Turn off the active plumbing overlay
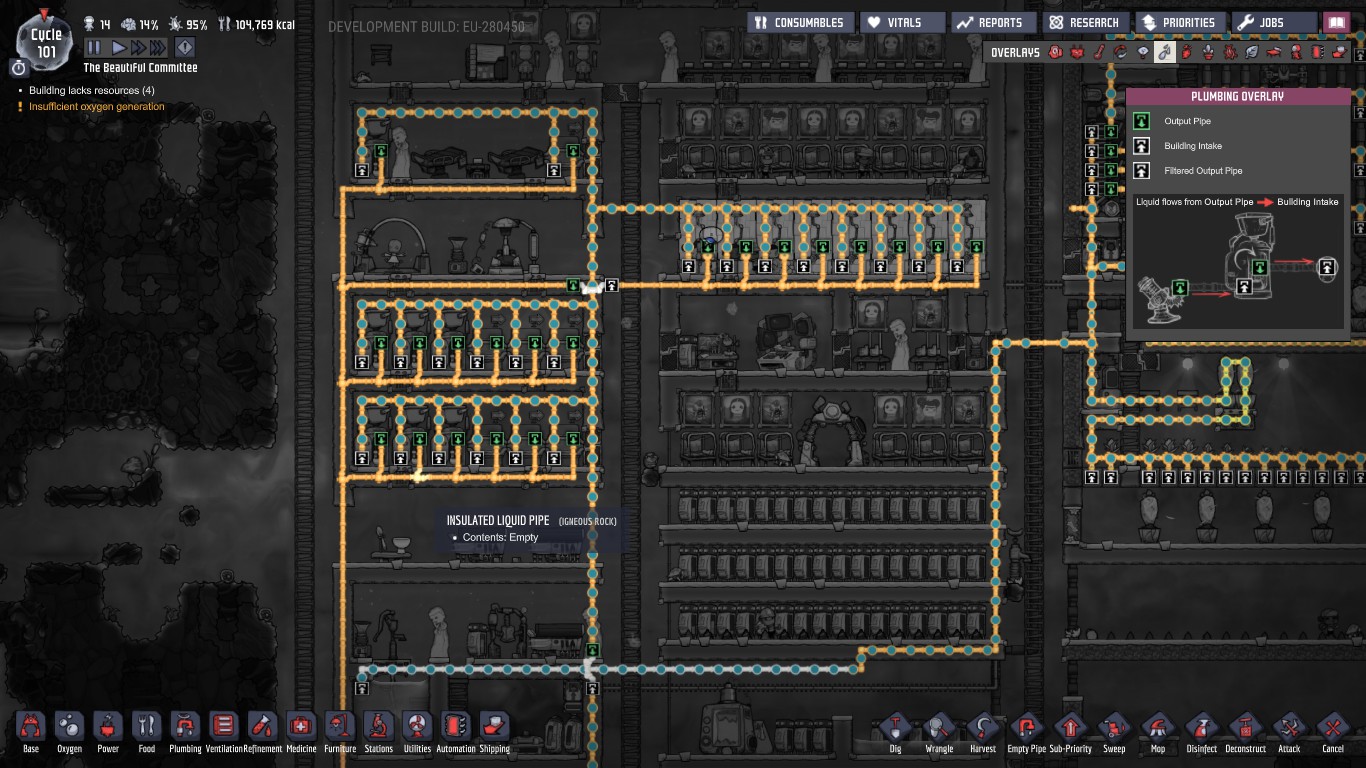Viewport: 1366px width, 768px height. [x=1164, y=52]
